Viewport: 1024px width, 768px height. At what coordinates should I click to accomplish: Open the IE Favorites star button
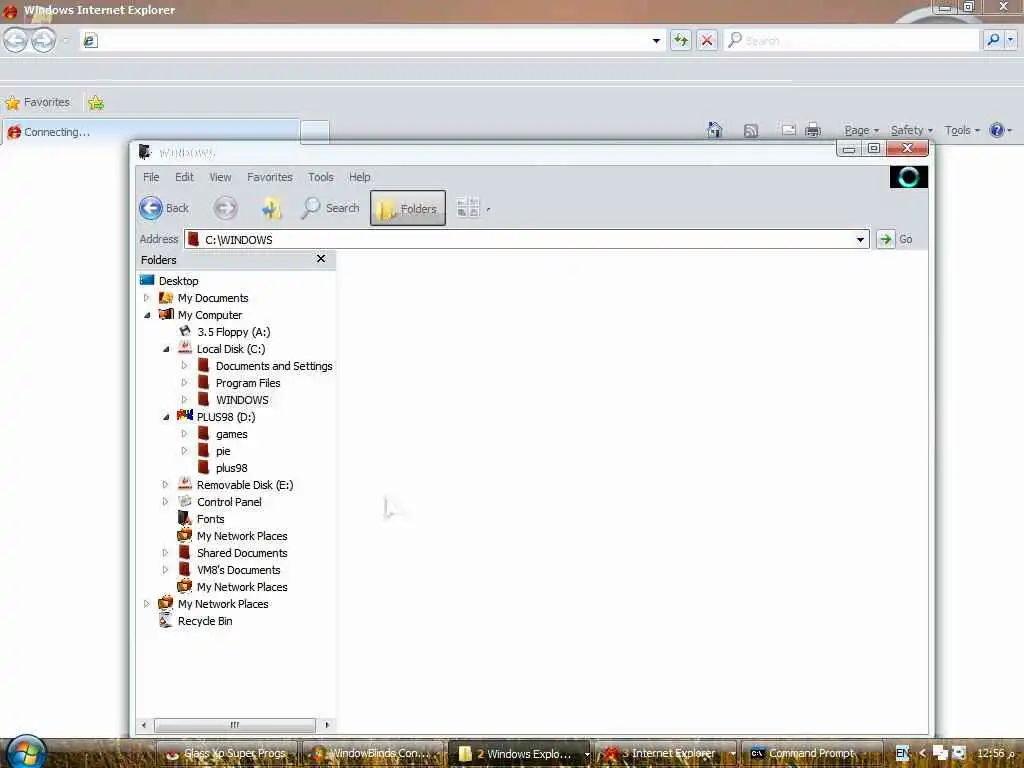tap(37, 103)
